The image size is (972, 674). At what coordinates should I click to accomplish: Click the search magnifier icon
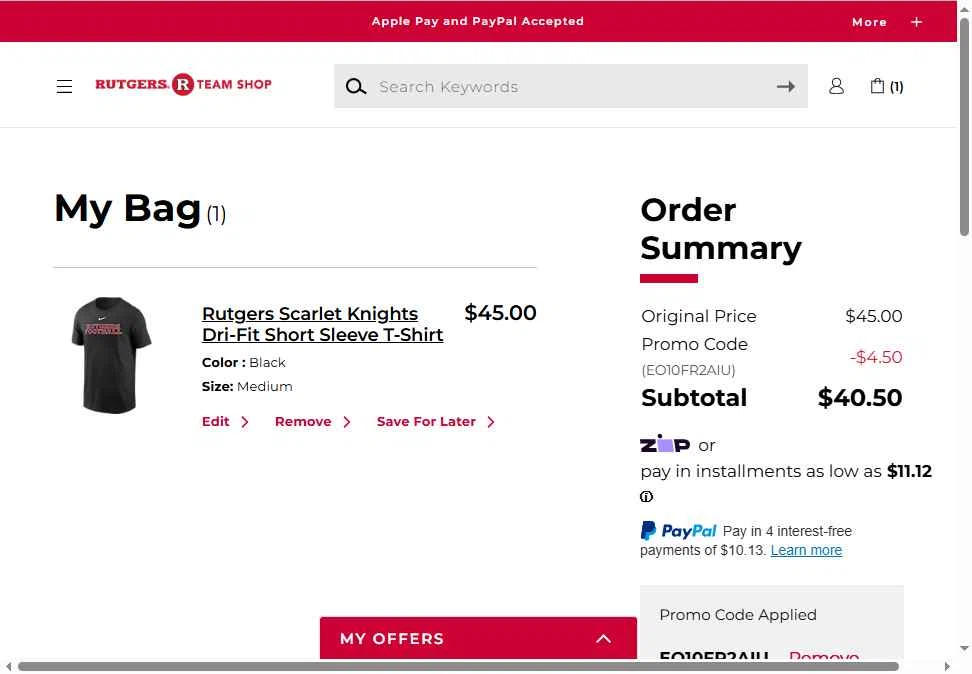point(356,87)
